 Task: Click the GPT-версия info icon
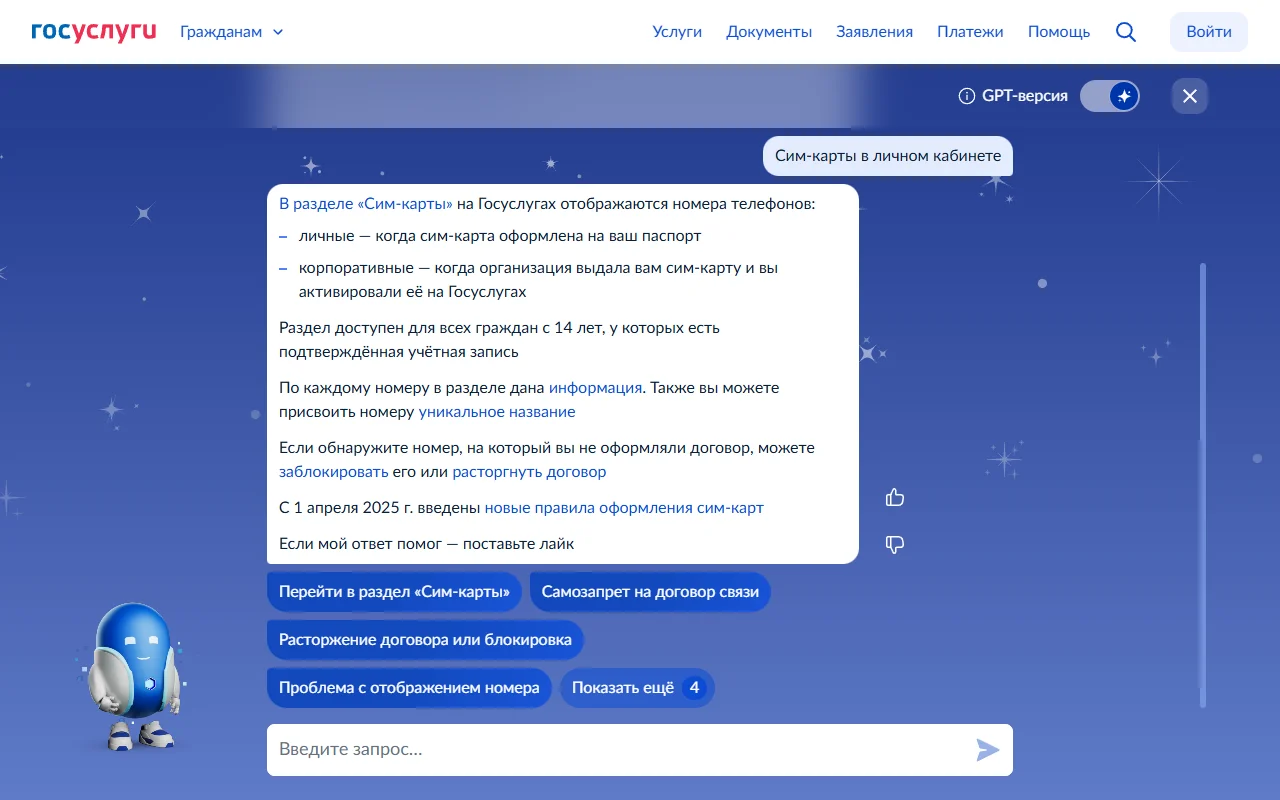[966, 96]
